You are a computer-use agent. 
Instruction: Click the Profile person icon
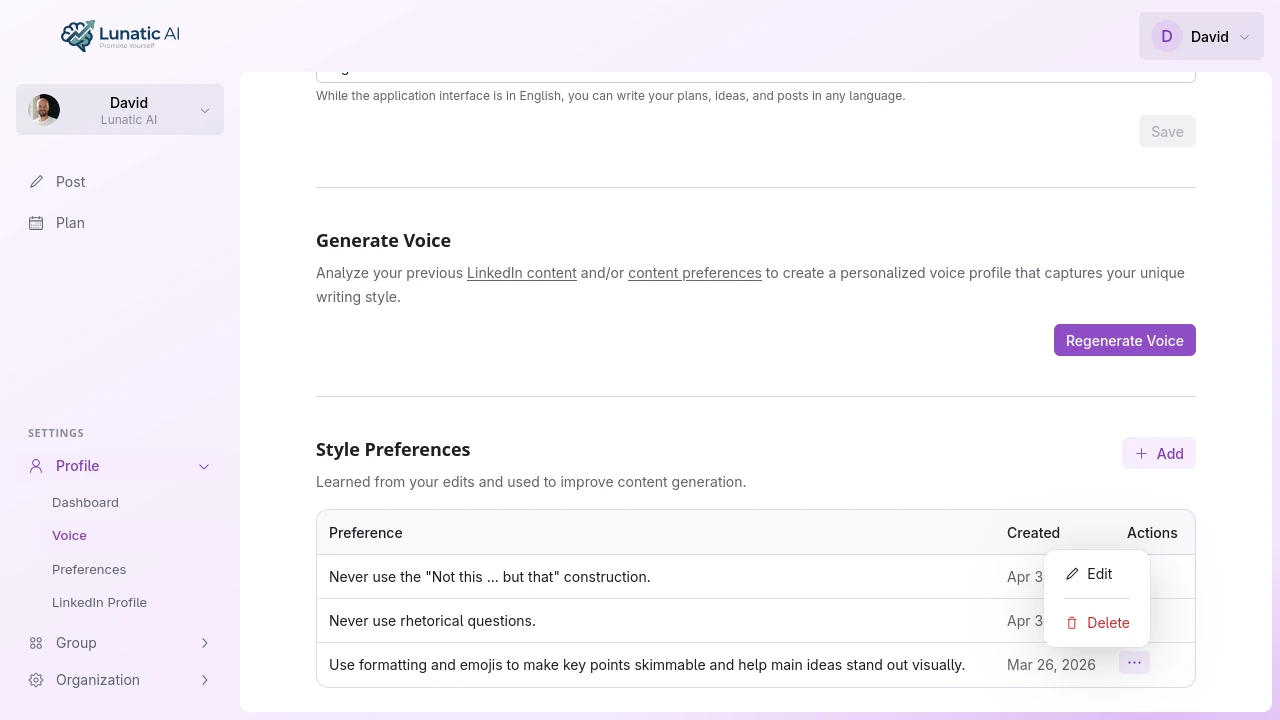coord(36,466)
